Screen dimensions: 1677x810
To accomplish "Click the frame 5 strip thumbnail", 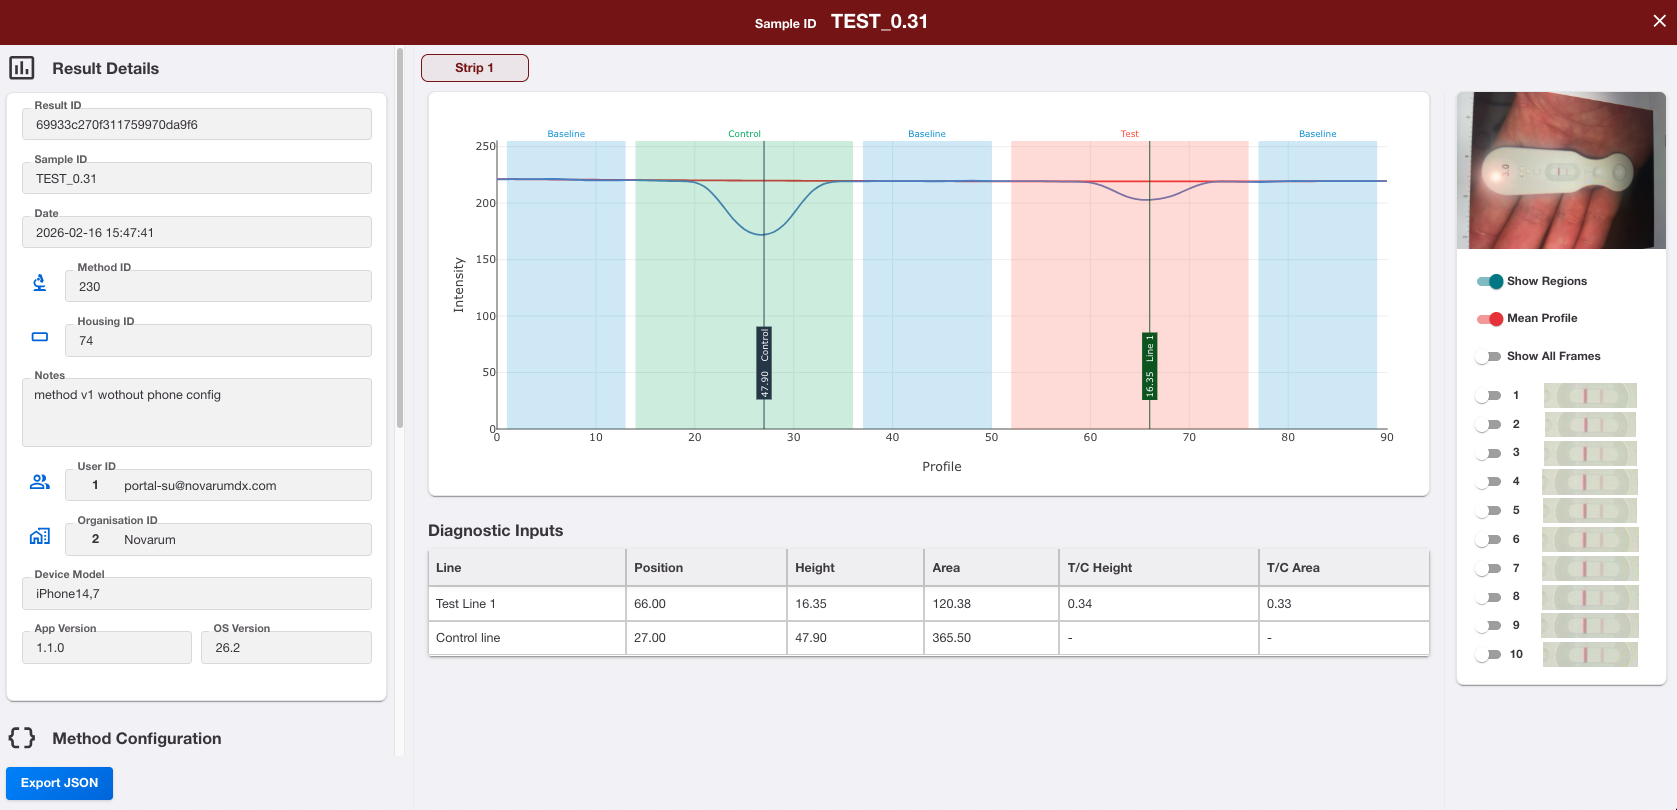I will (1590, 511).
